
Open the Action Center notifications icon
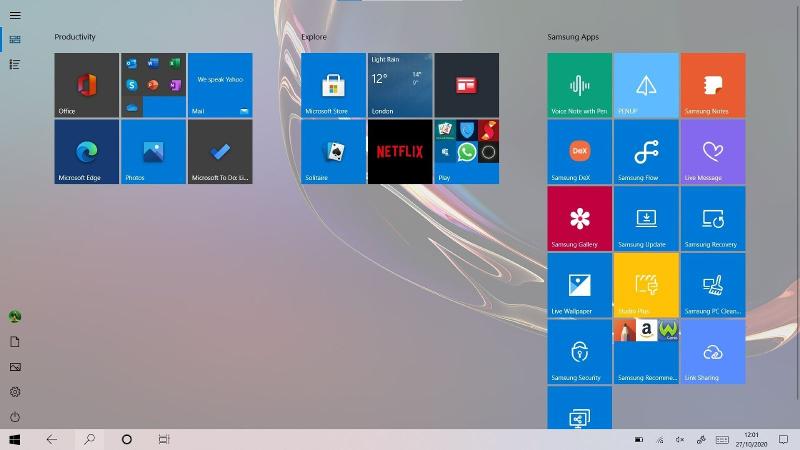tap(784, 439)
